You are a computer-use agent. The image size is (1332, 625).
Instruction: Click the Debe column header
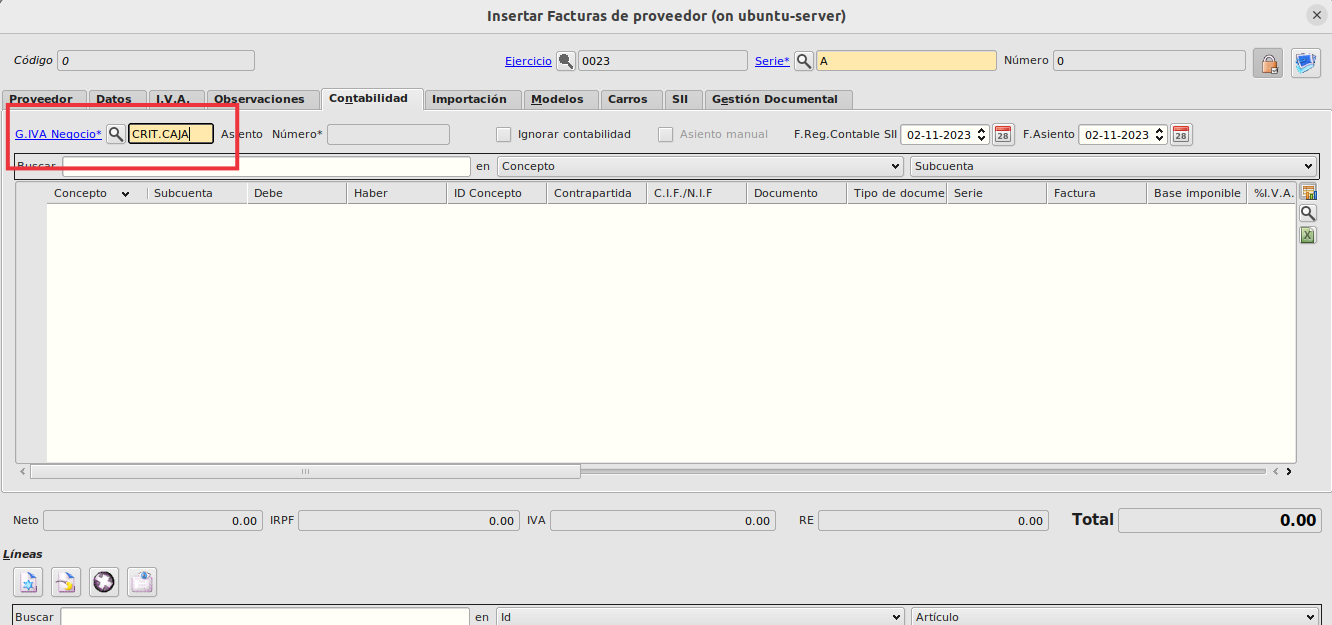coord(297,193)
